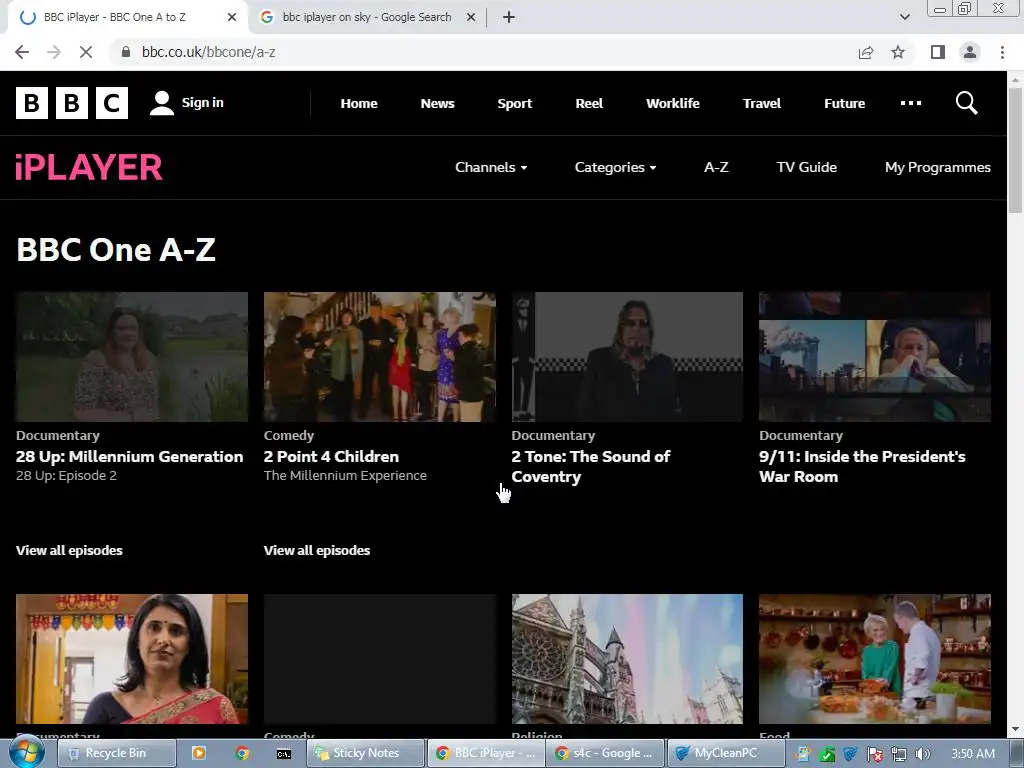Open the Worklife section
The height and width of the screenshot is (768, 1024).
[673, 103]
